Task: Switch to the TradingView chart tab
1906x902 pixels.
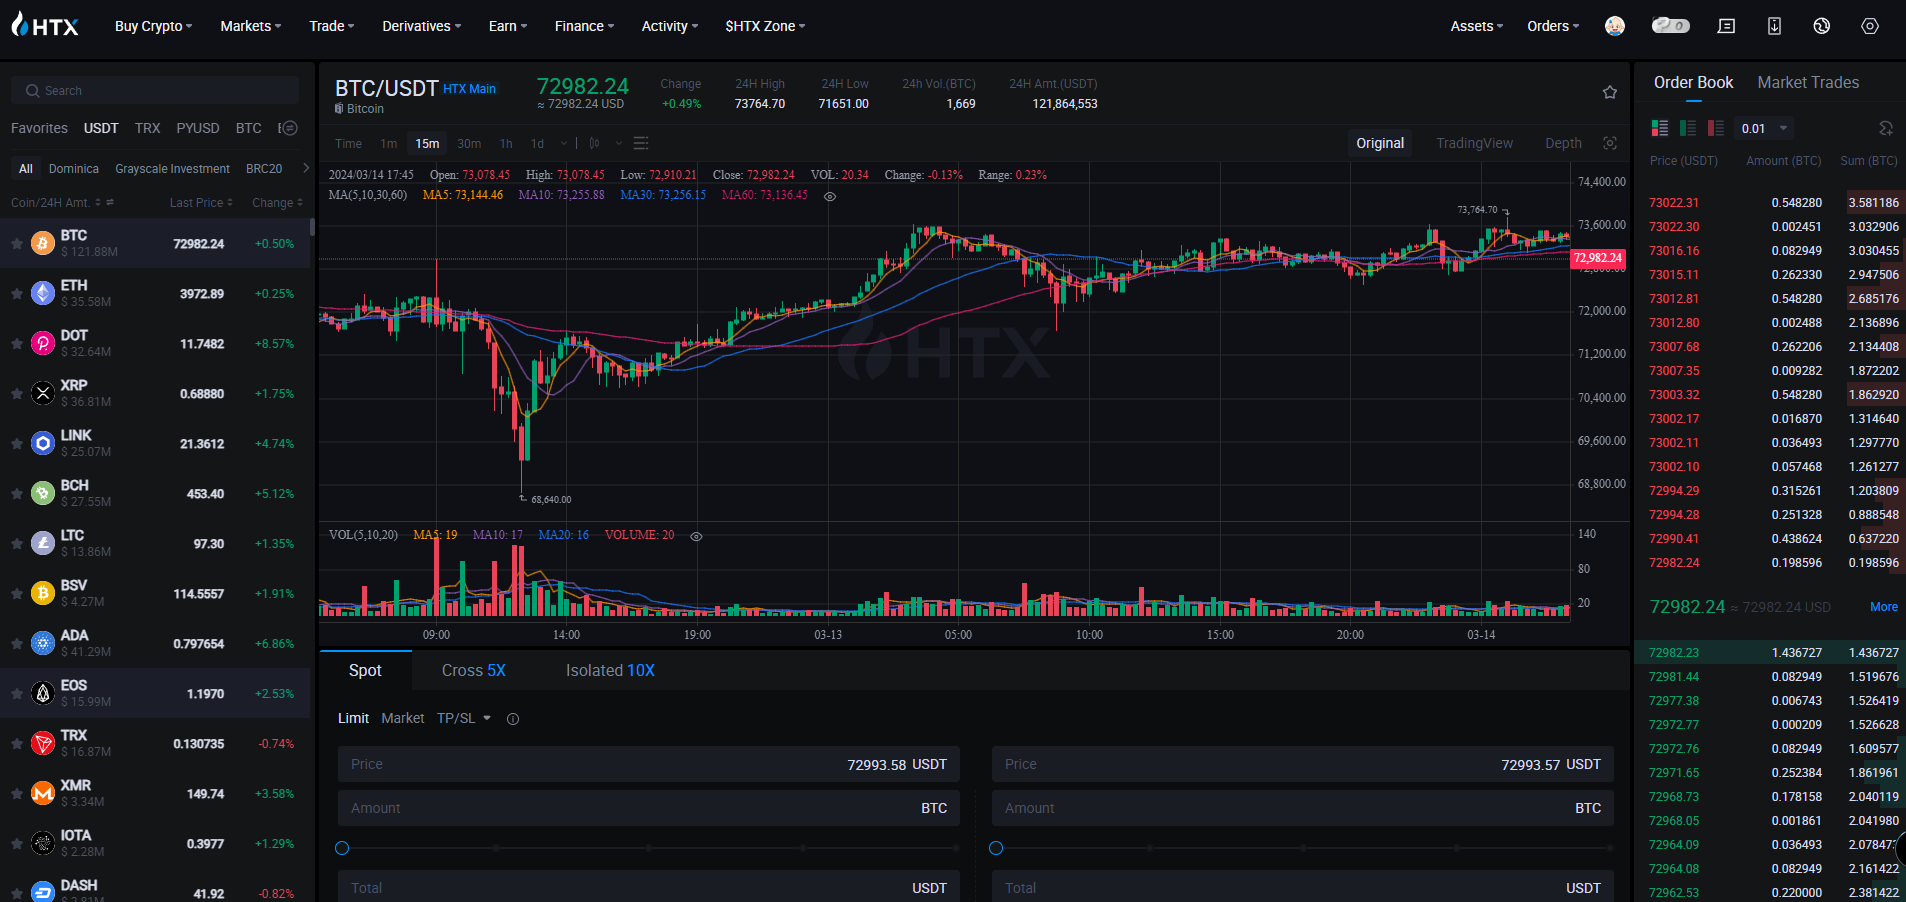Action: [x=1474, y=143]
